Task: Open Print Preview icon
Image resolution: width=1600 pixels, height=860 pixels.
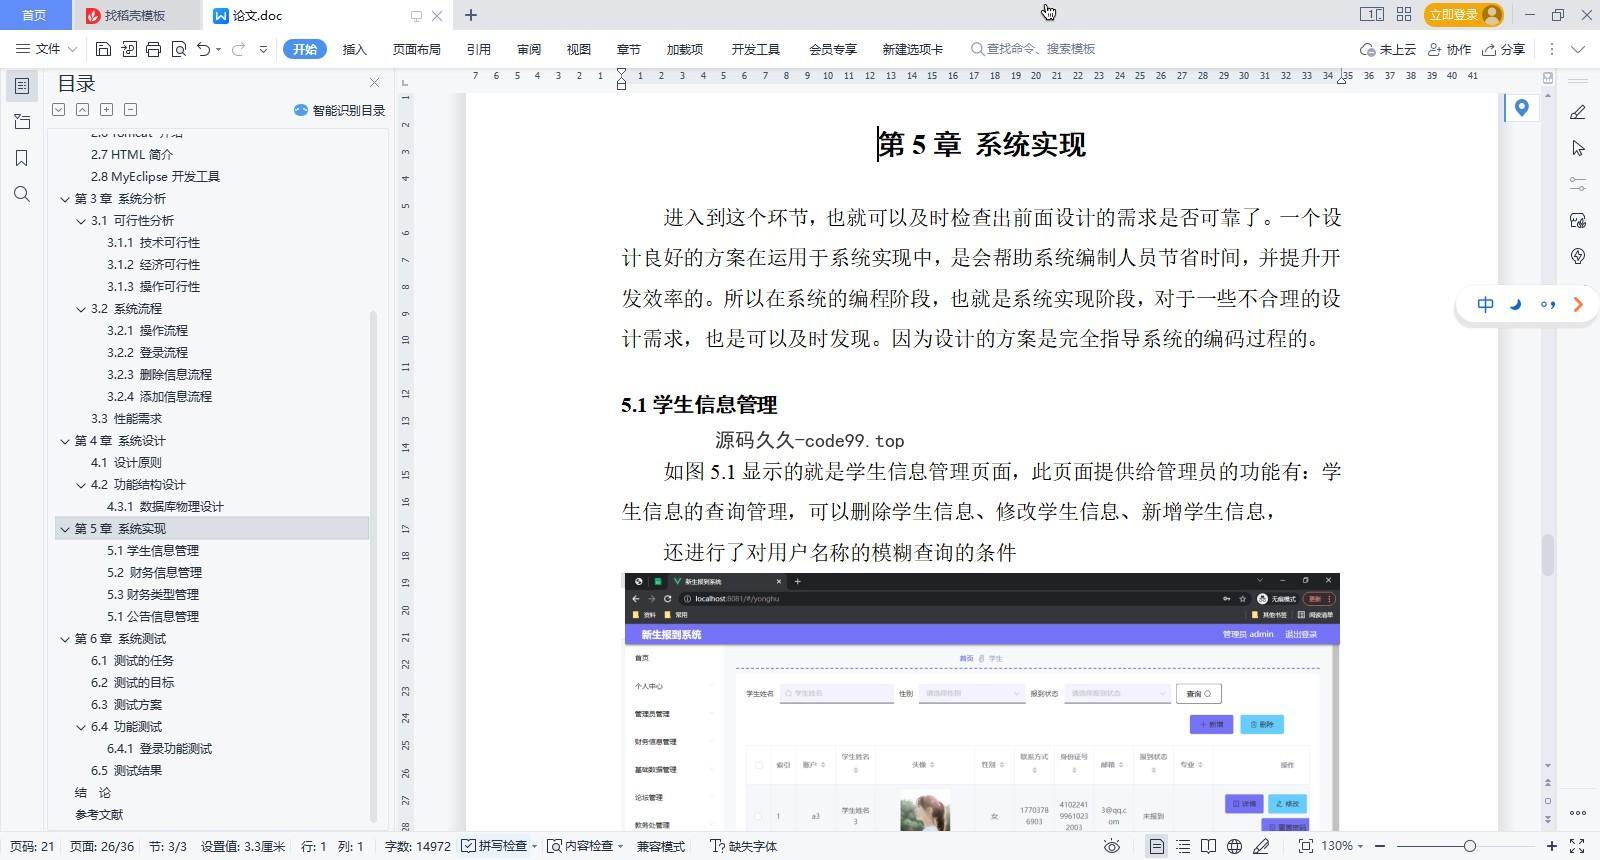Action: (178, 49)
